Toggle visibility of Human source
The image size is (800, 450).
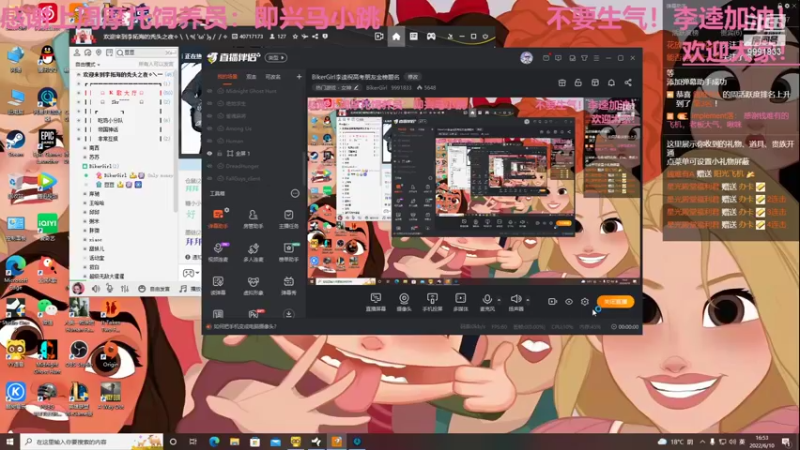click(x=209, y=141)
